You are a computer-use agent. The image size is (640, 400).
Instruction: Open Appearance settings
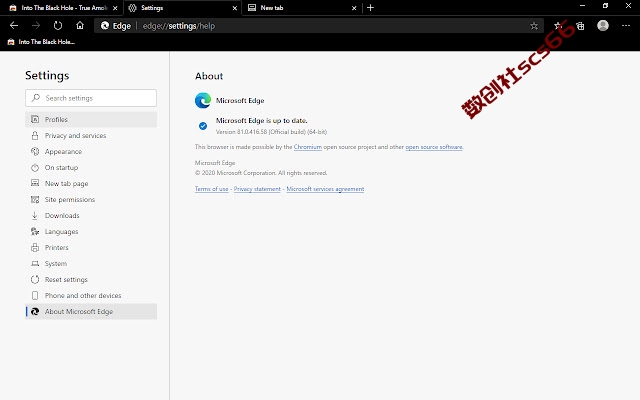pyautogui.click(x=91, y=151)
